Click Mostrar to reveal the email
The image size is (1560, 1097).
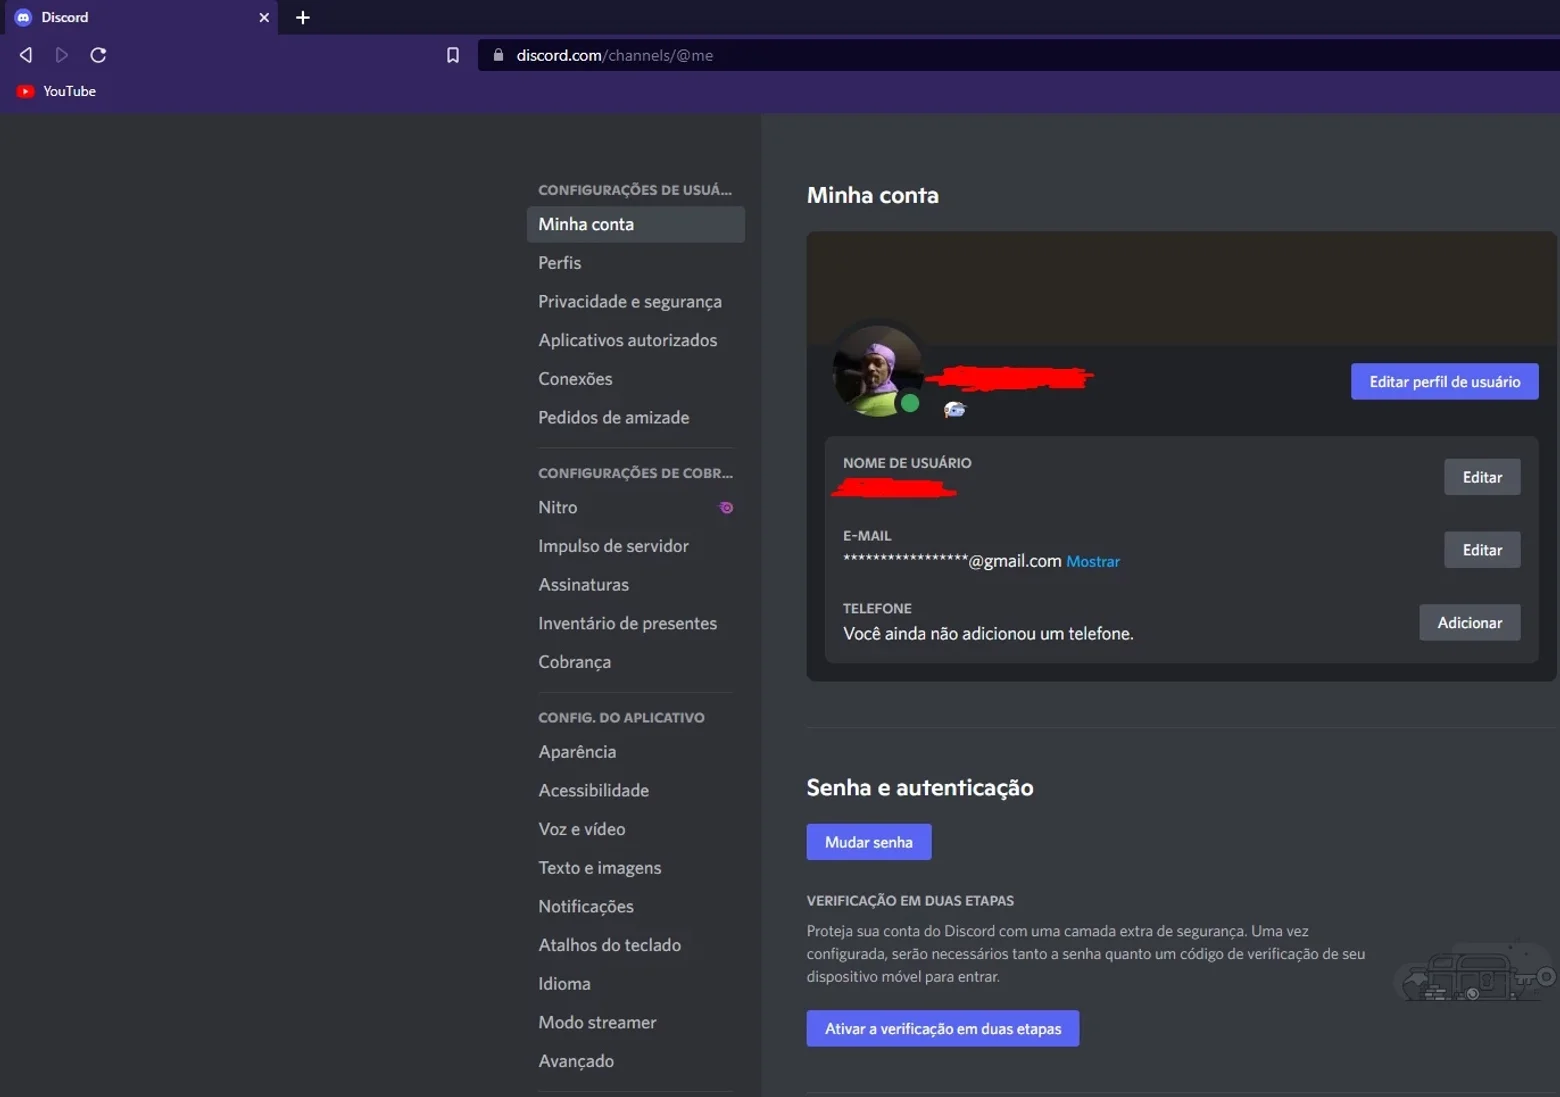click(1092, 562)
